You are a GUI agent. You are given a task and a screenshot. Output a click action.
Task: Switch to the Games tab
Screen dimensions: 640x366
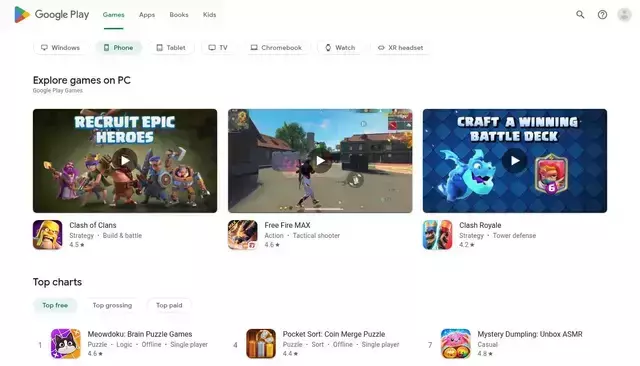(x=113, y=15)
